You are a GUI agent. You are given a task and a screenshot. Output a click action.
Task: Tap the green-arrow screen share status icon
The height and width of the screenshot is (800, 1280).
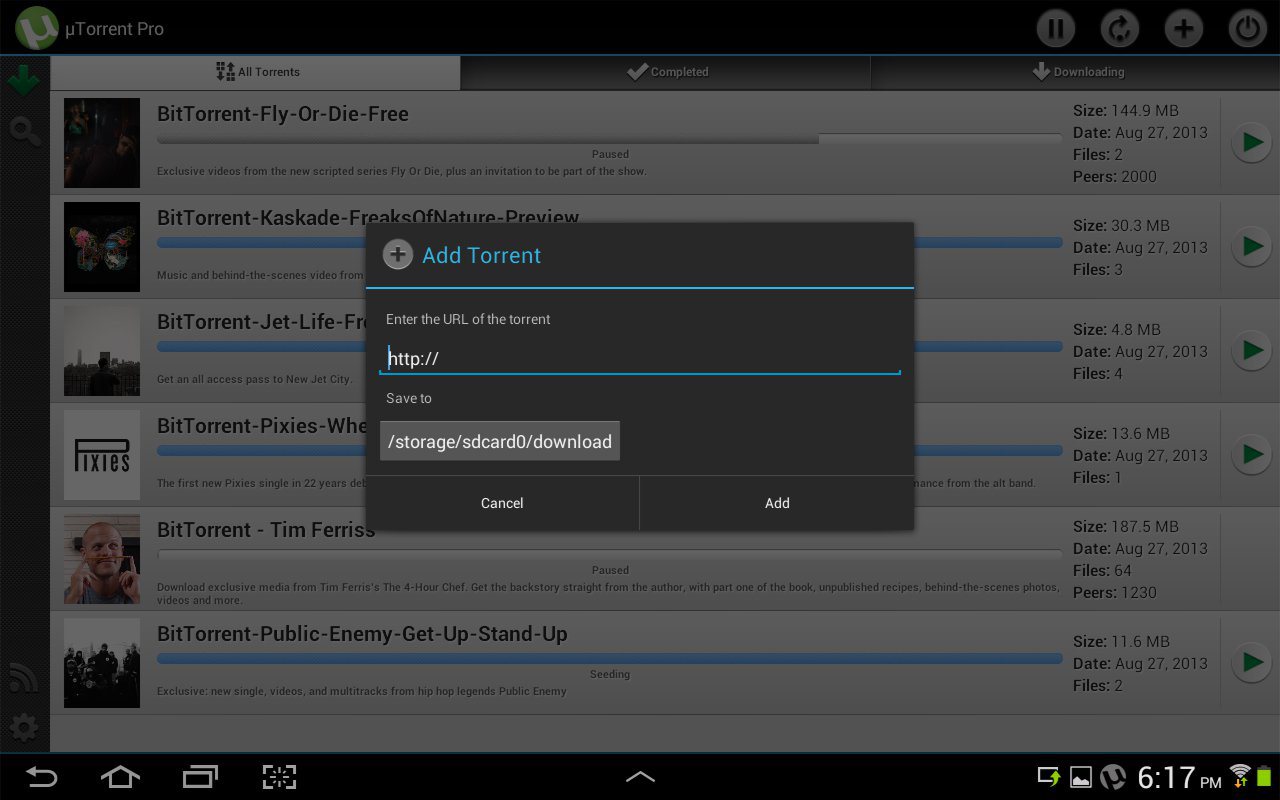tap(1048, 777)
